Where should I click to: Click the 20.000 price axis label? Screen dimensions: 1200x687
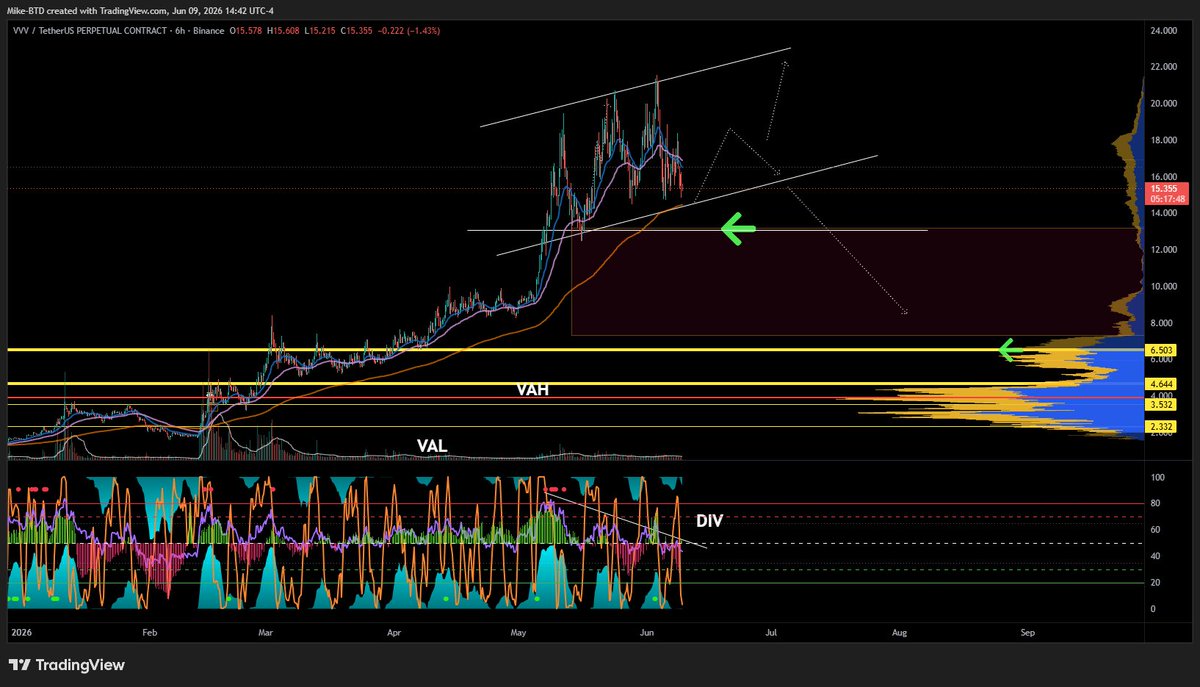click(x=1162, y=104)
